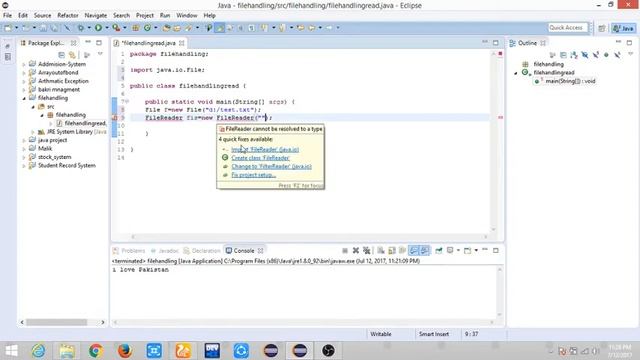Click Collapse All in Package Explorer
Image resolution: width=640 pixels, height=360 pixels.
coord(61,54)
